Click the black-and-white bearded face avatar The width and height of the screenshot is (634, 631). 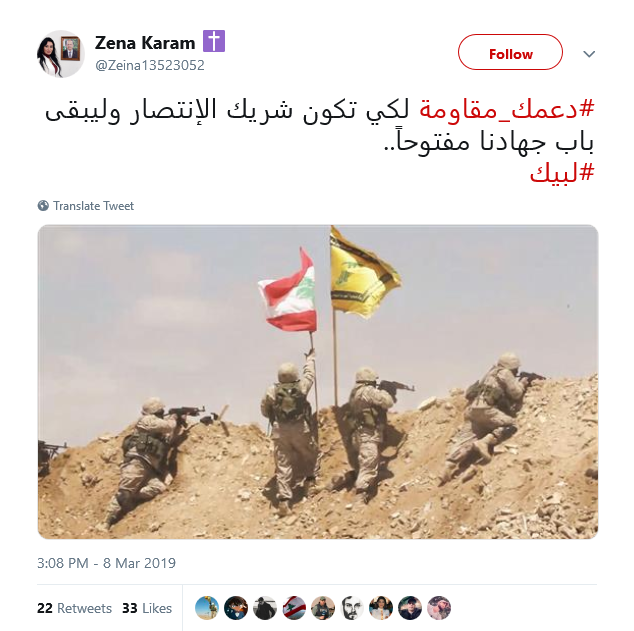pos(352,608)
